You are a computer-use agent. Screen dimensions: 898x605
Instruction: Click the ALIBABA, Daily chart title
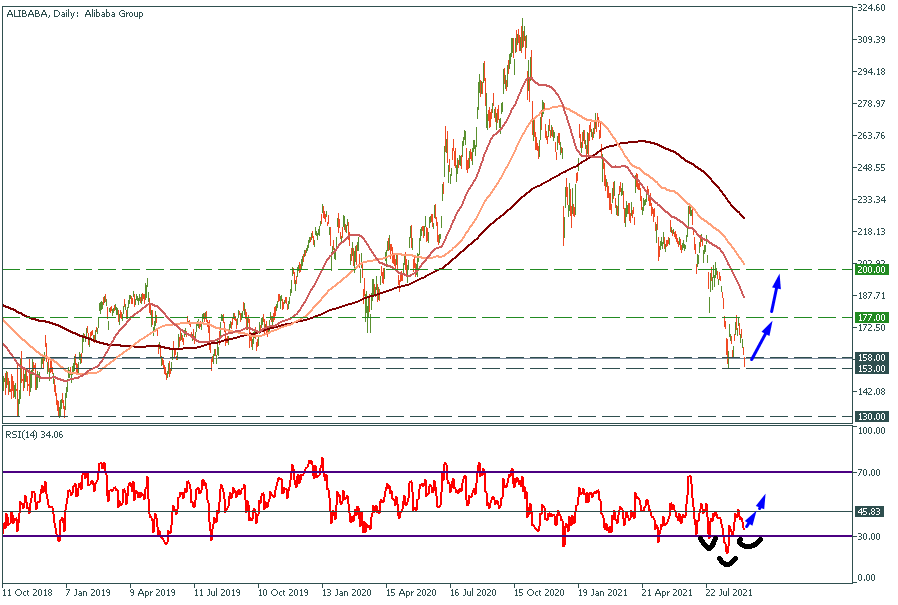coord(75,14)
